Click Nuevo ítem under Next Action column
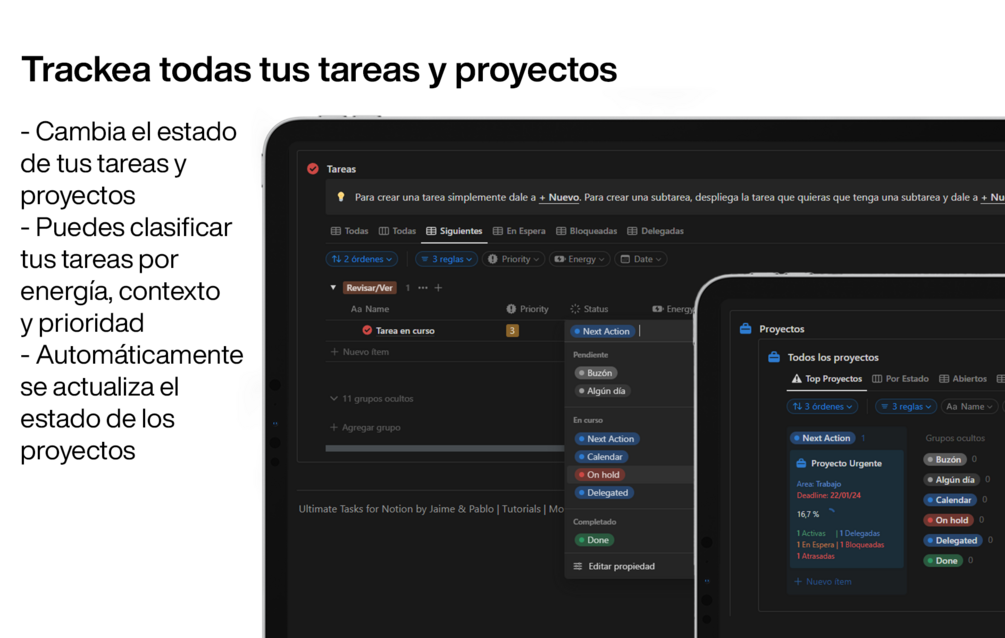 point(823,582)
